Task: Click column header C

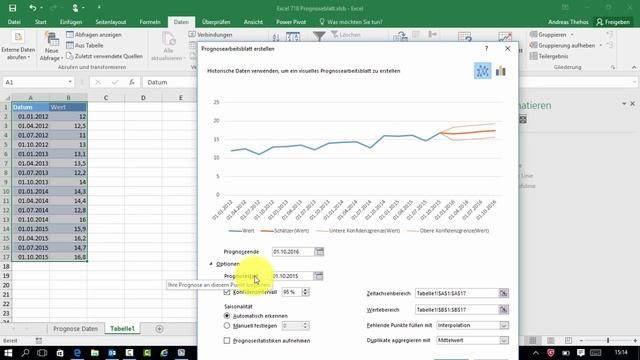Action: (x=106, y=98)
